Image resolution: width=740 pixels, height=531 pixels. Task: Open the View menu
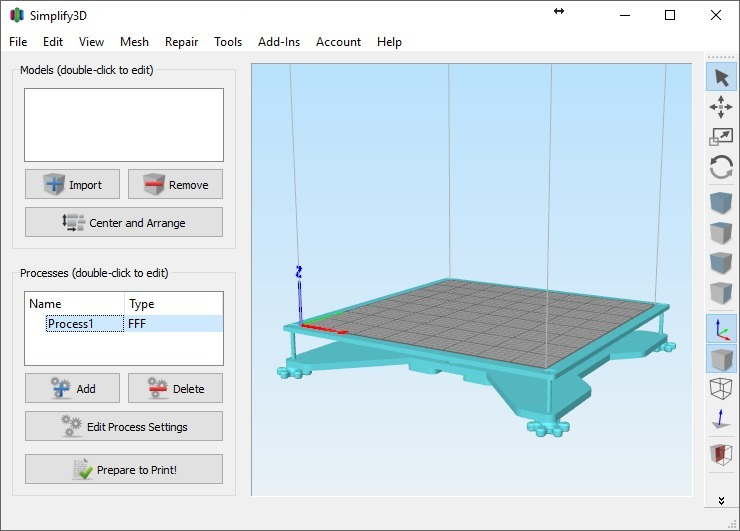[91, 42]
